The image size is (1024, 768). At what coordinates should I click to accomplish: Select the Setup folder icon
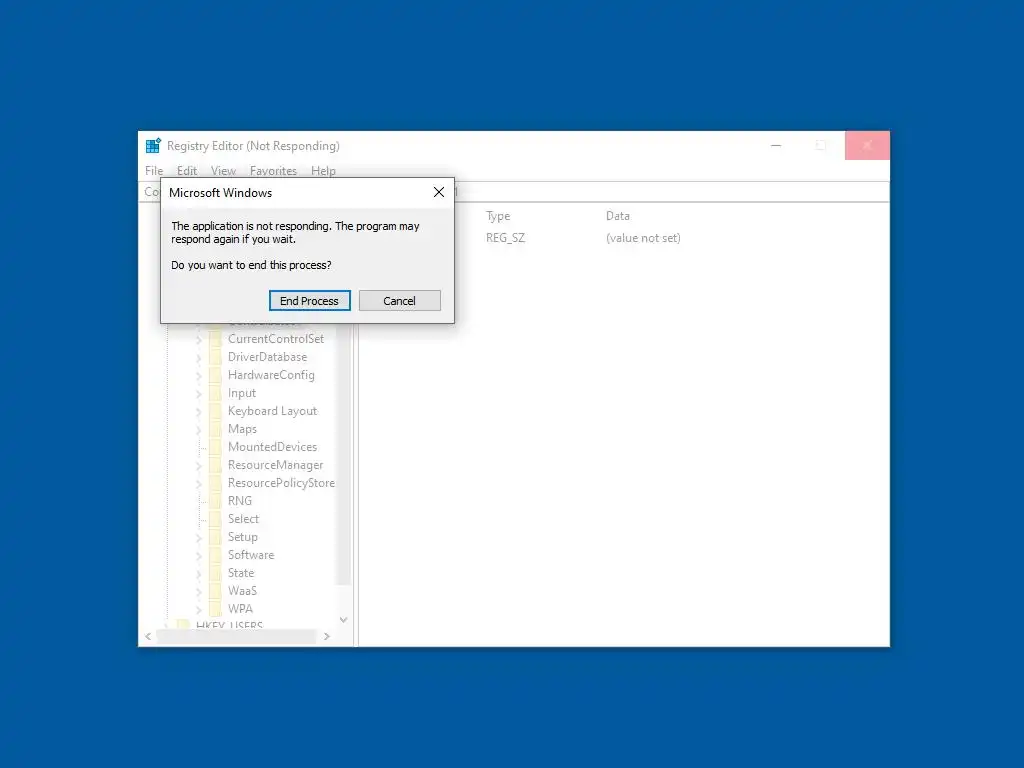click(x=215, y=537)
